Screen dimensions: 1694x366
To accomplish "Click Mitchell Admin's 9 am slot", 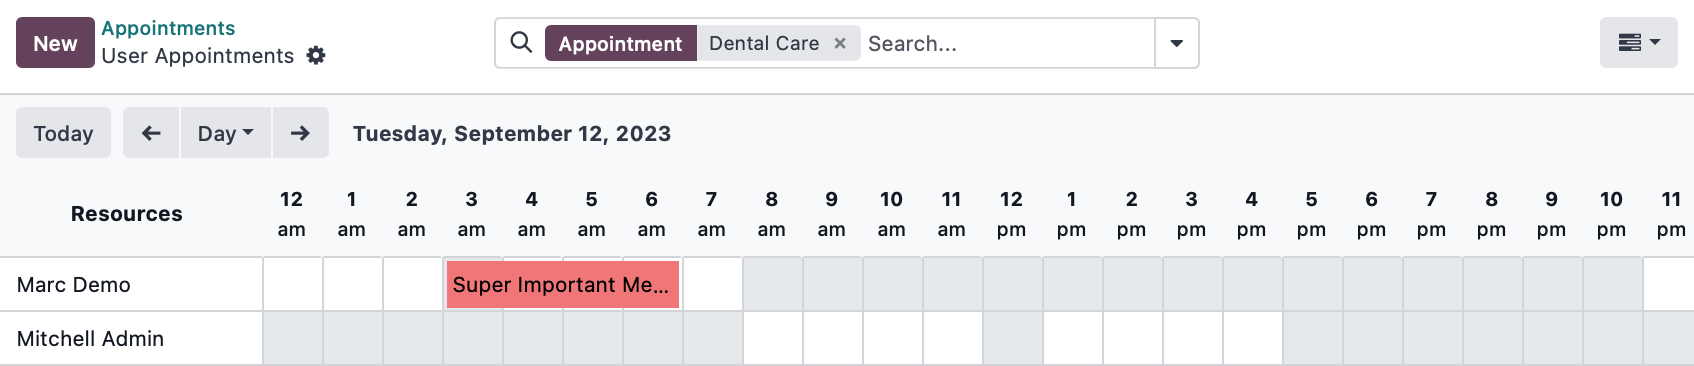I will tap(832, 338).
